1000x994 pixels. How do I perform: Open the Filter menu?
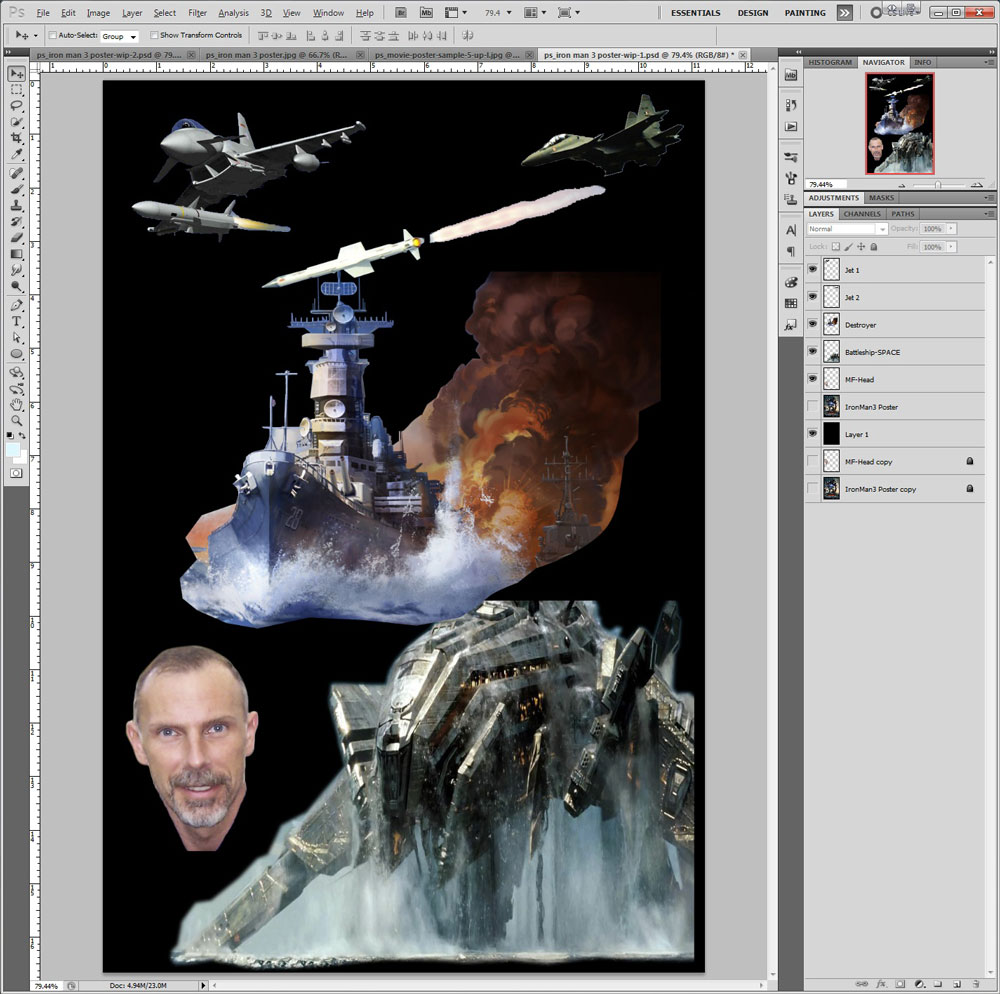pos(197,13)
